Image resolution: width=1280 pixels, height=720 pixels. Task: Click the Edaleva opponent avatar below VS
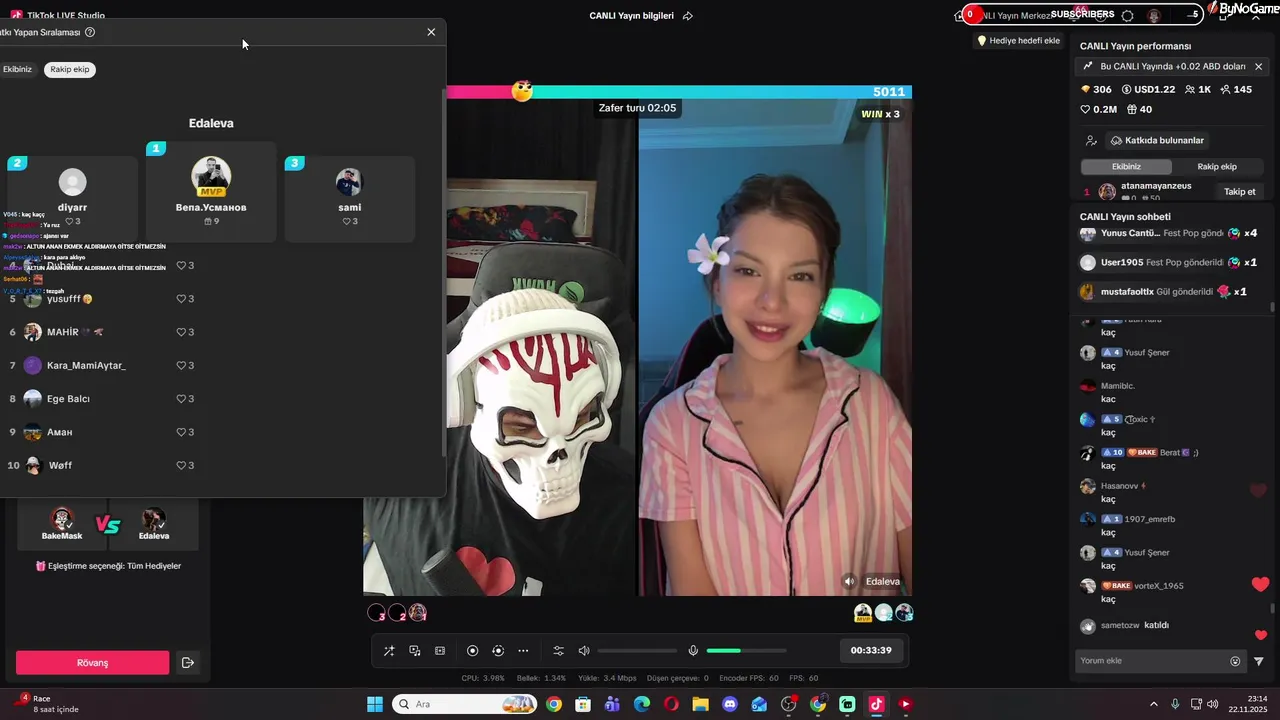(x=153, y=519)
